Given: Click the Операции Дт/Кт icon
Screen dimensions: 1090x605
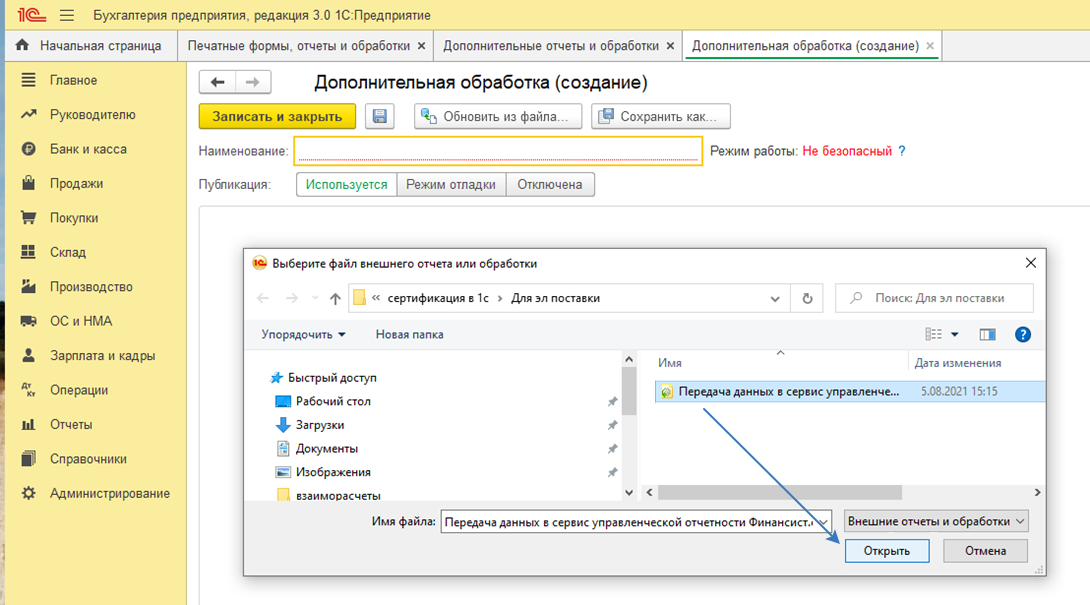Looking at the screenshot, I should [29, 389].
